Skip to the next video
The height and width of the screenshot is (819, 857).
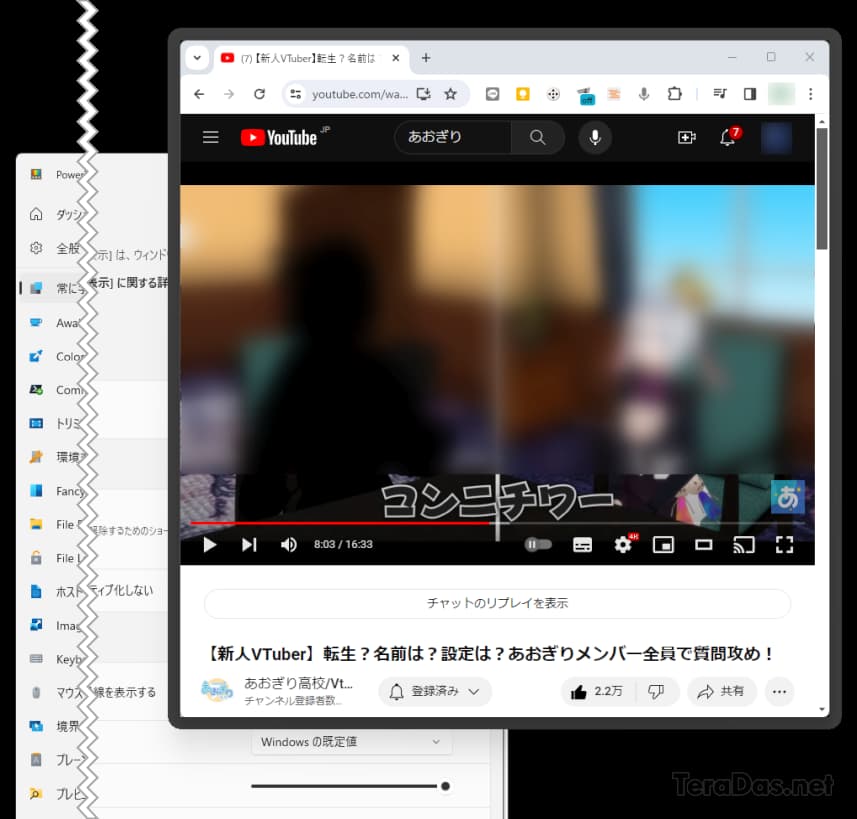[249, 545]
